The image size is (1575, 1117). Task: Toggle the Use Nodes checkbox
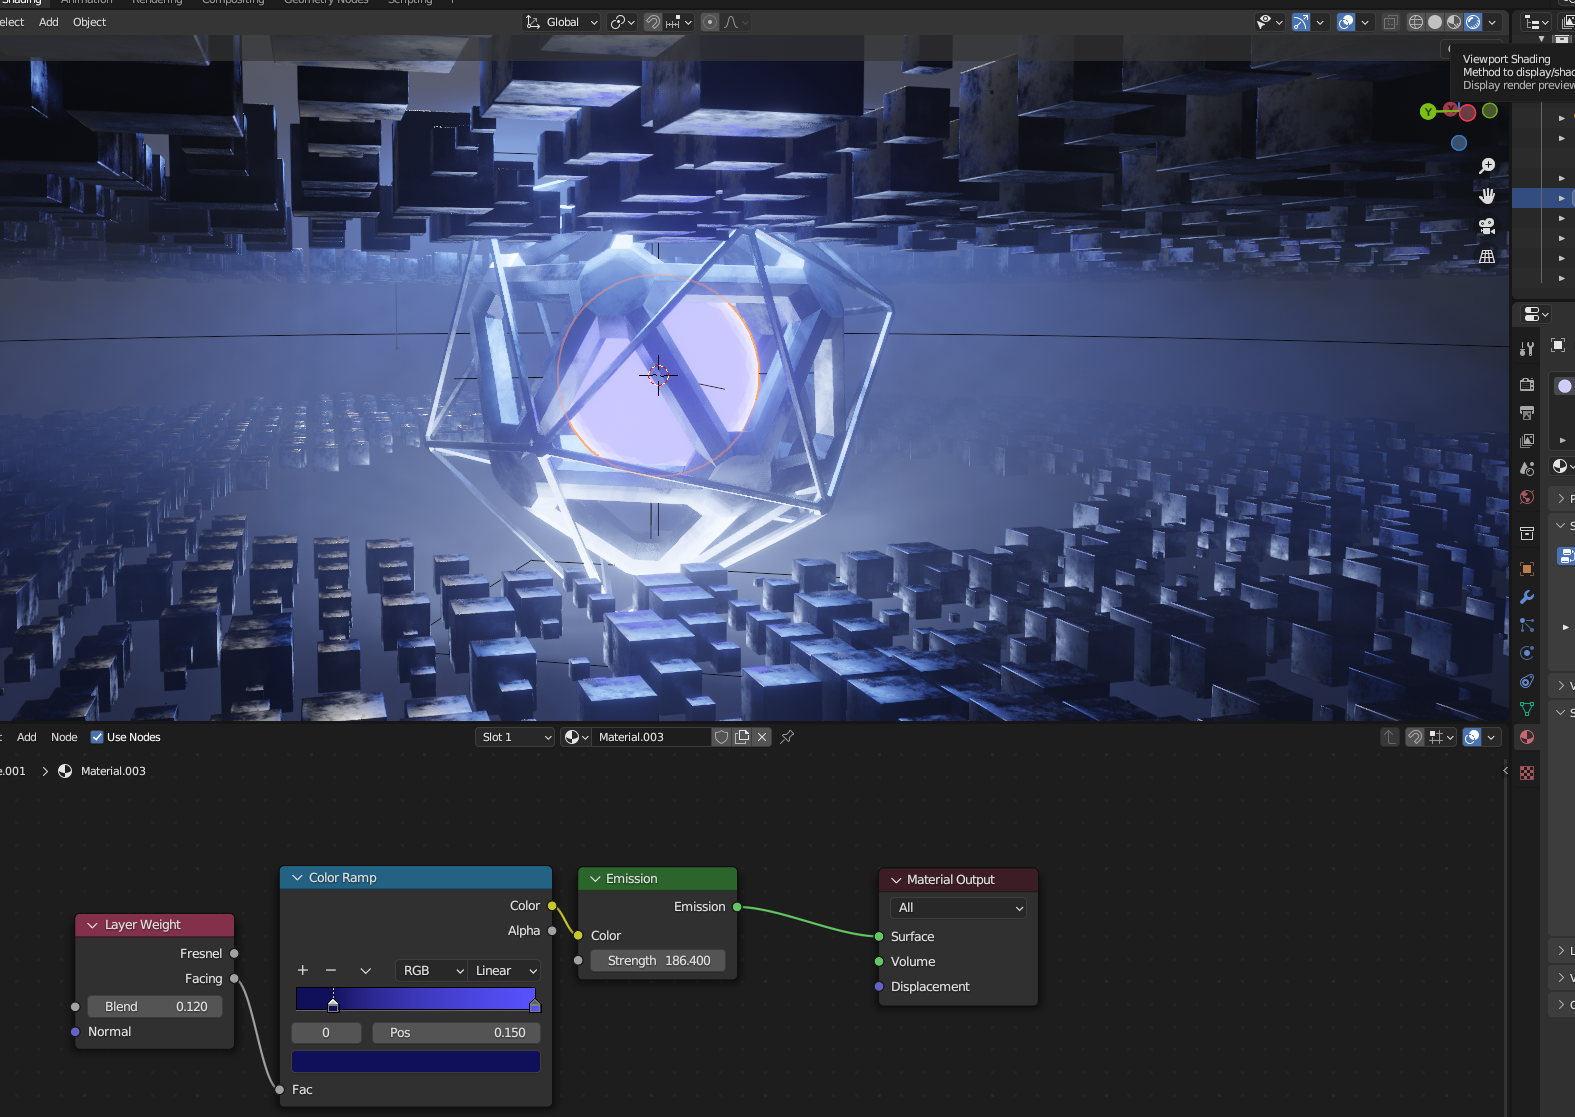pos(97,737)
